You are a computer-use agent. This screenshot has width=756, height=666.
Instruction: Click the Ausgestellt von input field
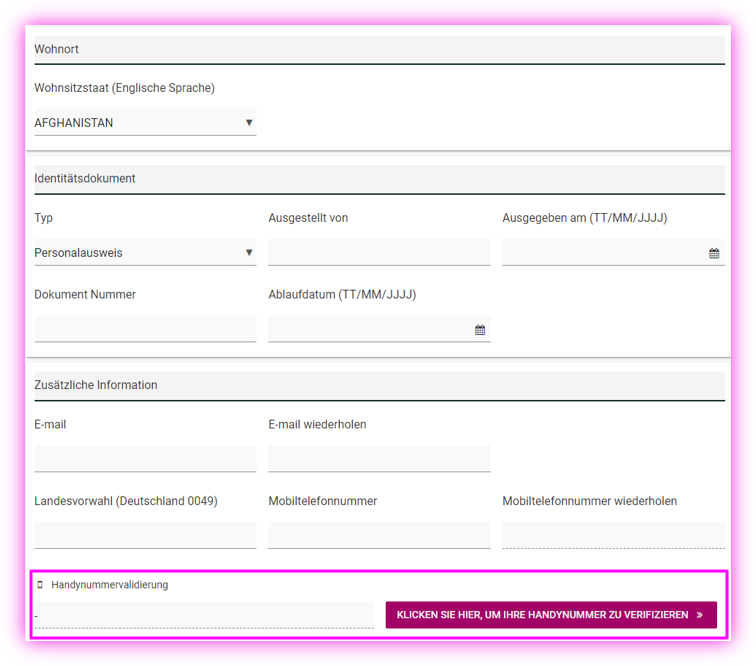(x=379, y=252)
